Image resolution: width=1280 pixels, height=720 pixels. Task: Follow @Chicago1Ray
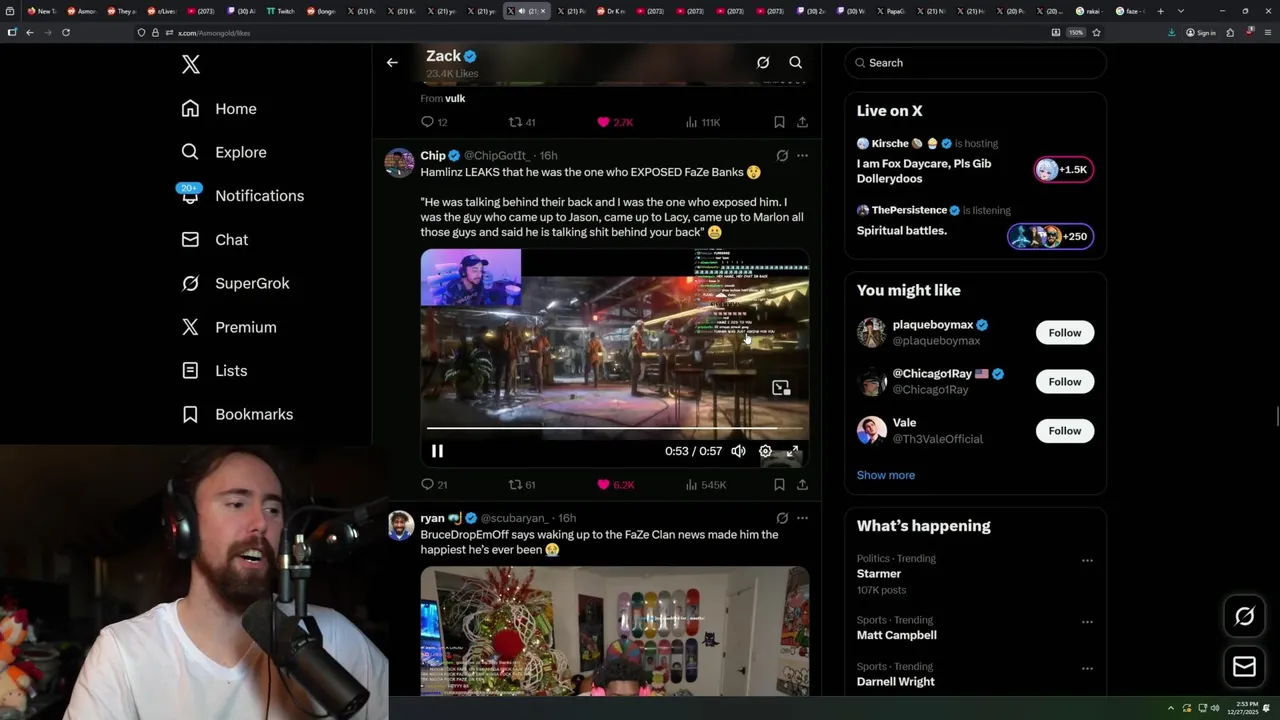[x=1065, y=381]
